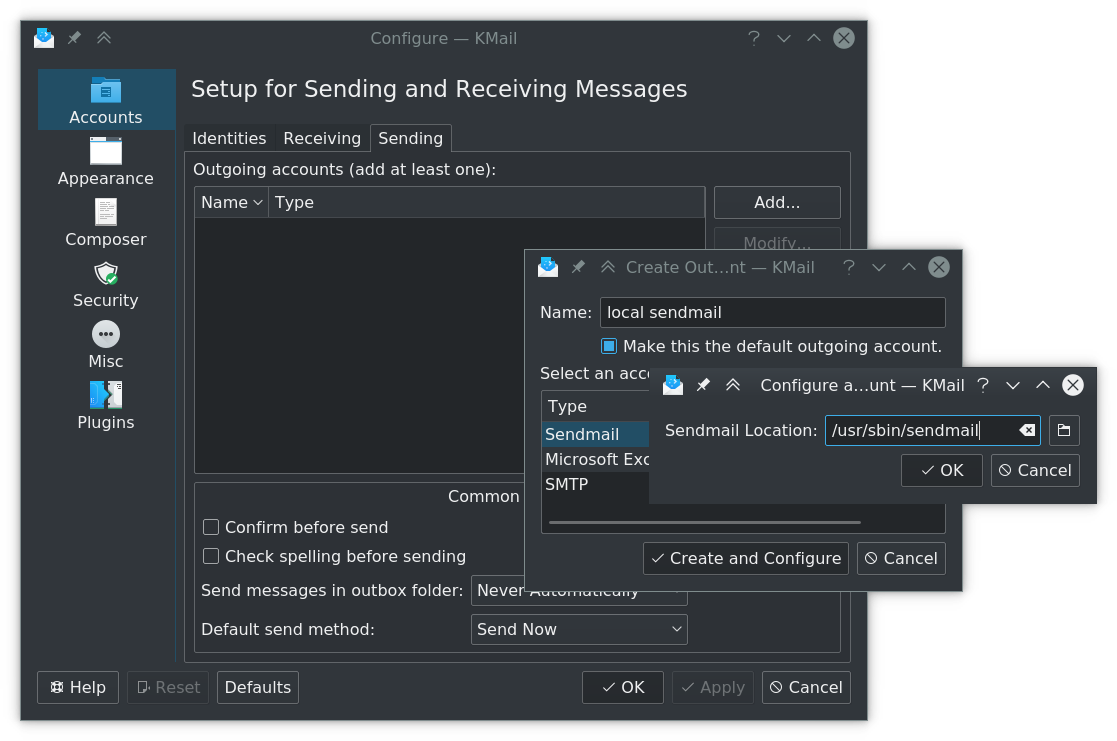Viewport: 1117px width, 741px height.
Task: Select the SMTP account type
Action: click(x=596, y=484)
